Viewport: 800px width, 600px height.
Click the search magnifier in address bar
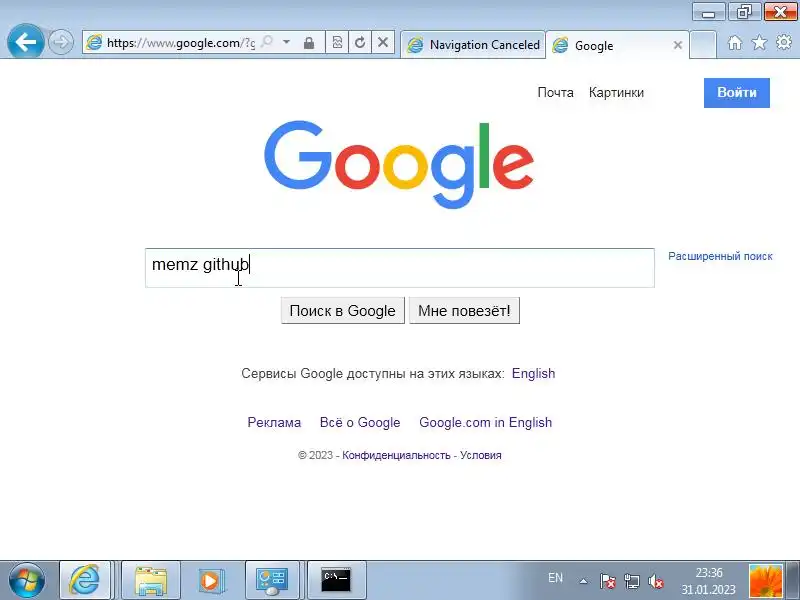pyautogui.click(x=267, y=42)
